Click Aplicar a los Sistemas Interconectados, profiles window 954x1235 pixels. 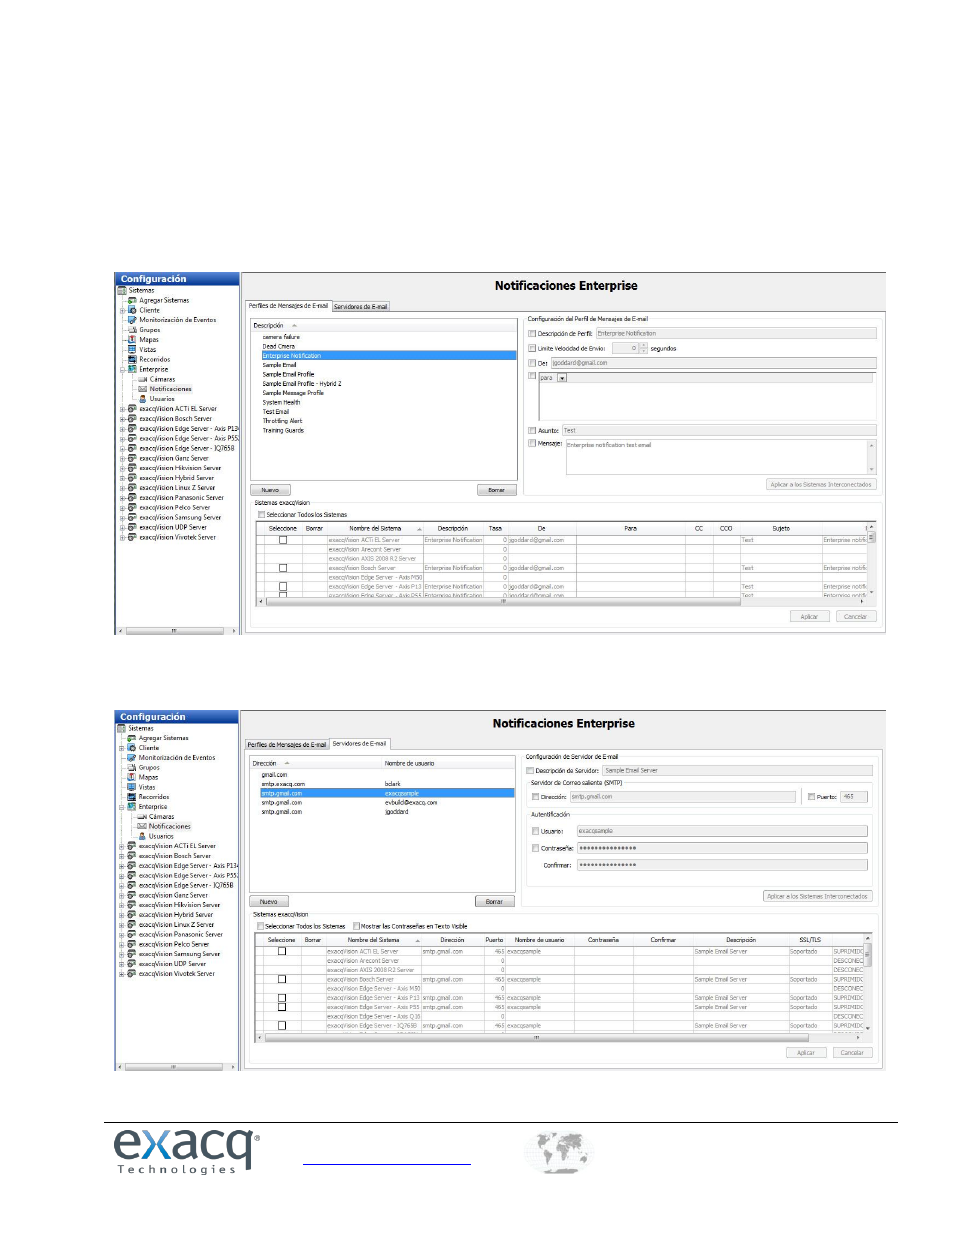coord(821,484)
